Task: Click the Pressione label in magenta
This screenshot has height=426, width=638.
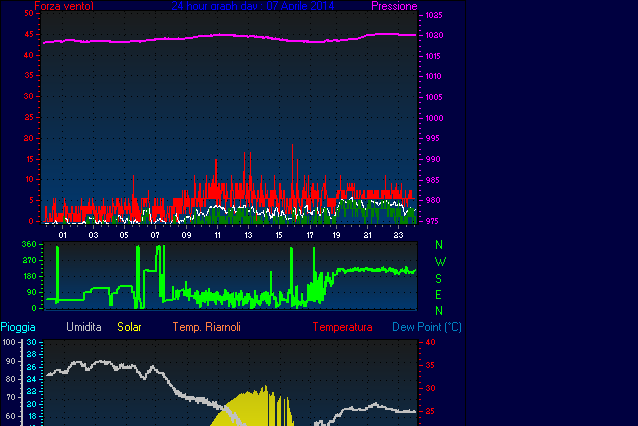Action: pos(394,6)
